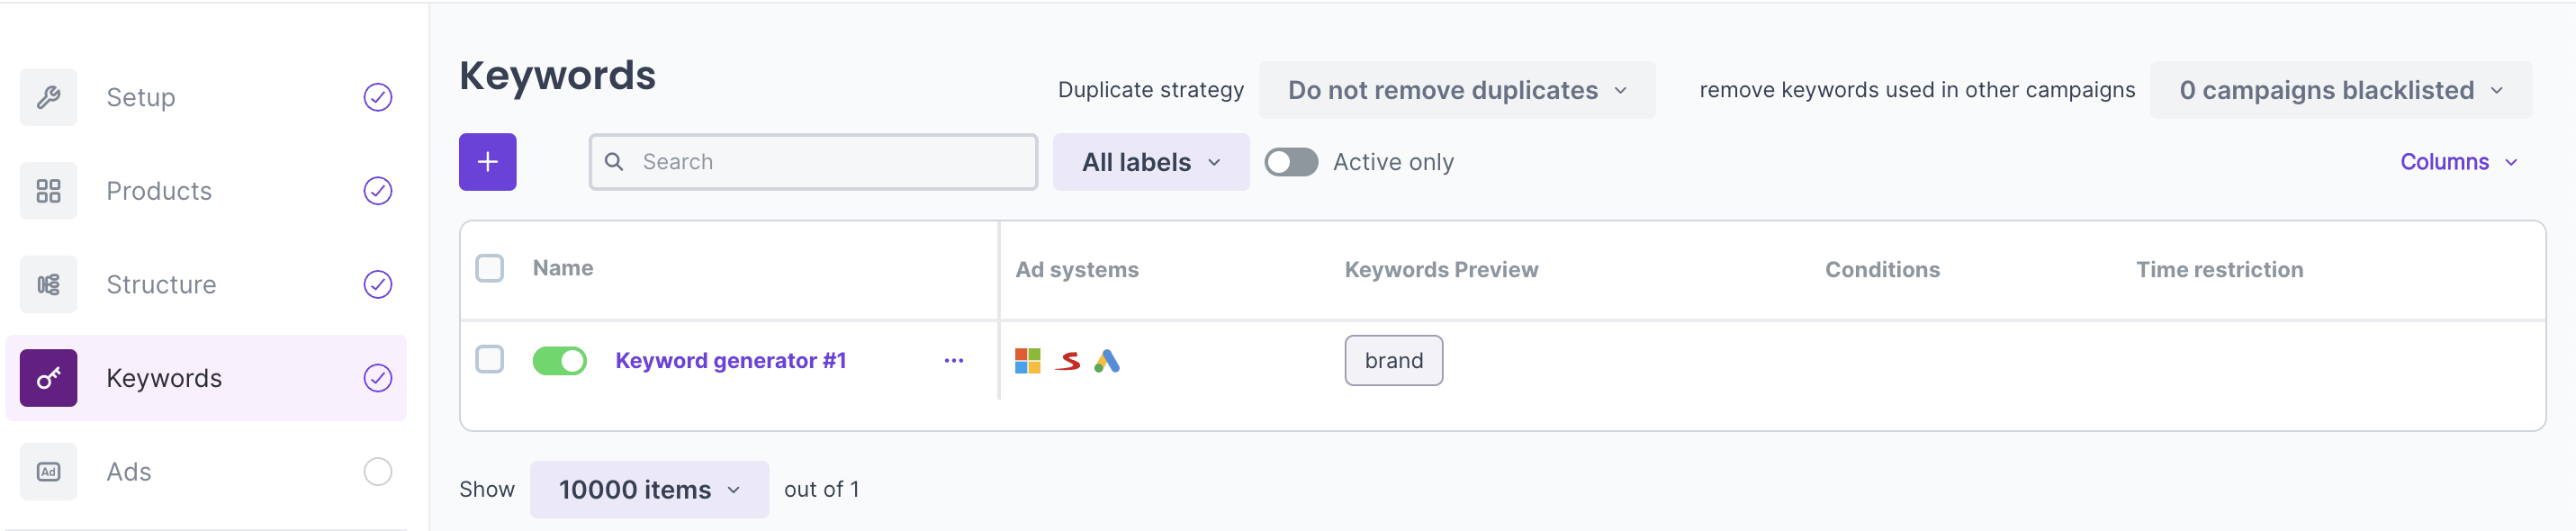Click the Setup wrench icon

[48, 97]
